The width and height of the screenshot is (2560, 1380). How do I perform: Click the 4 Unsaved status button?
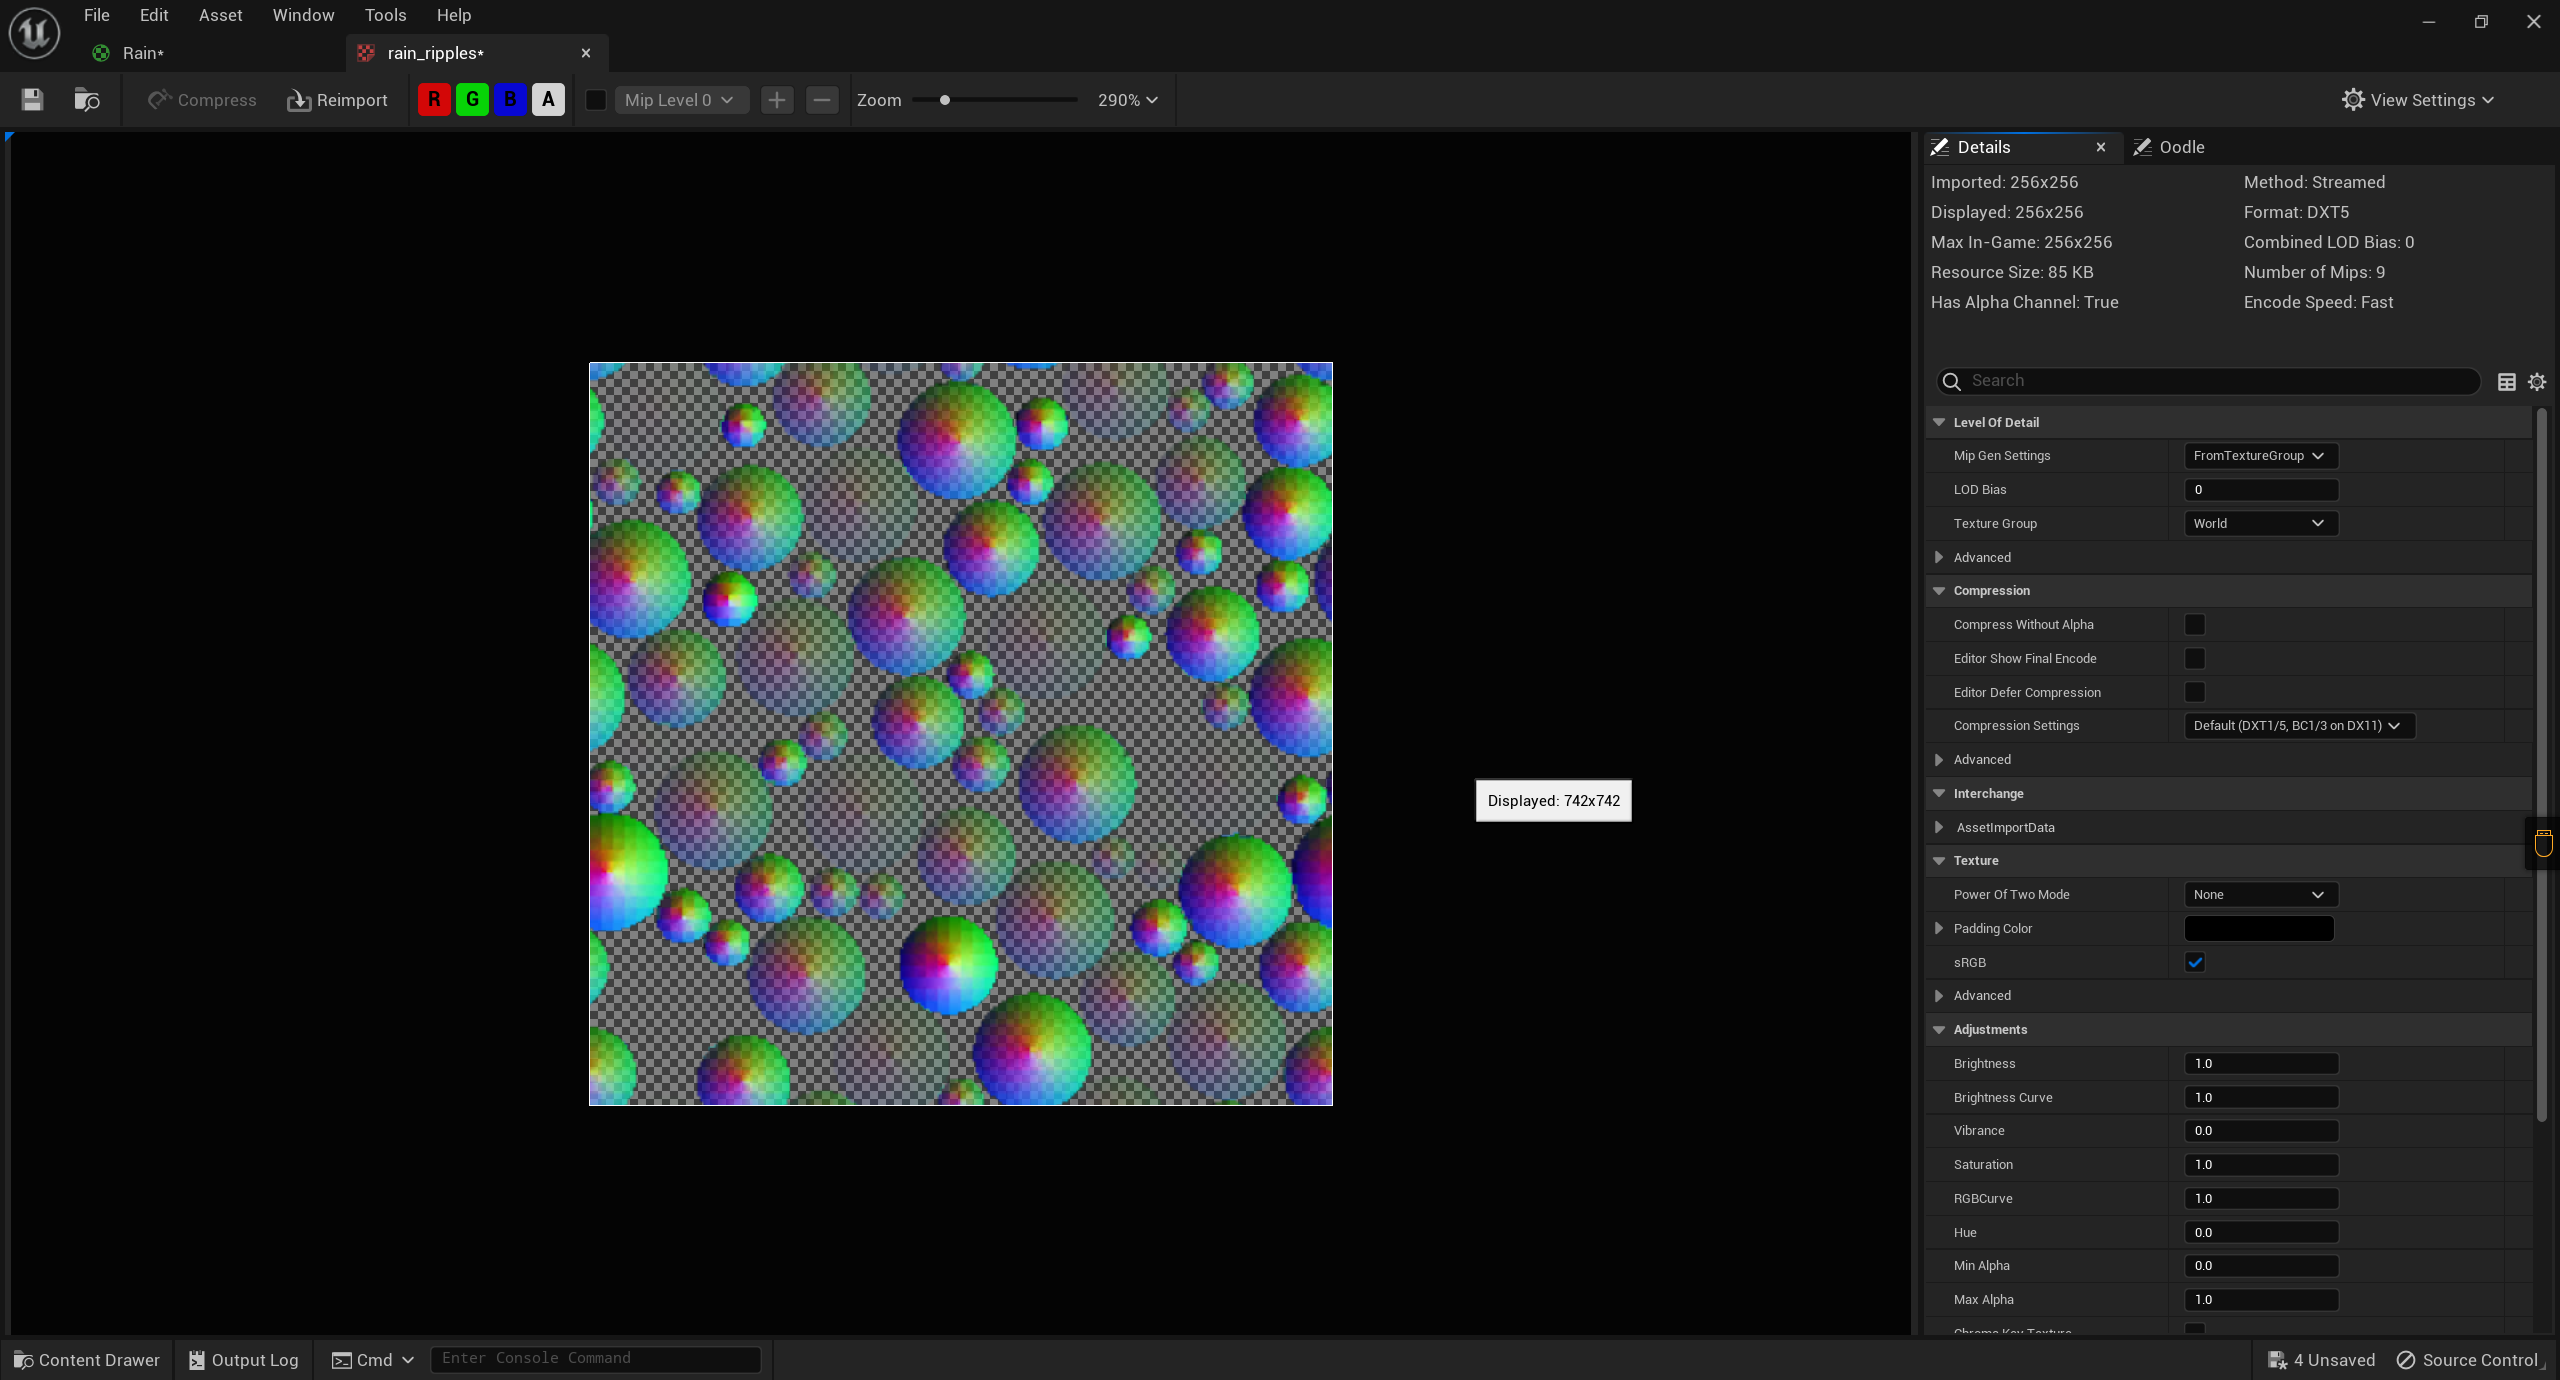[2321, 1360]
